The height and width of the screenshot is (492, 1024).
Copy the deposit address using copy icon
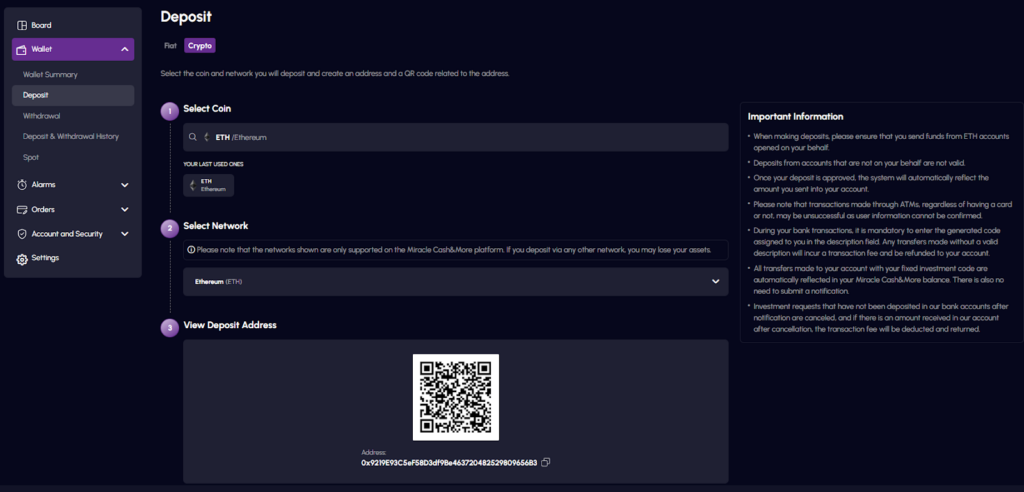pyautogui.click(x=546, y=463)
